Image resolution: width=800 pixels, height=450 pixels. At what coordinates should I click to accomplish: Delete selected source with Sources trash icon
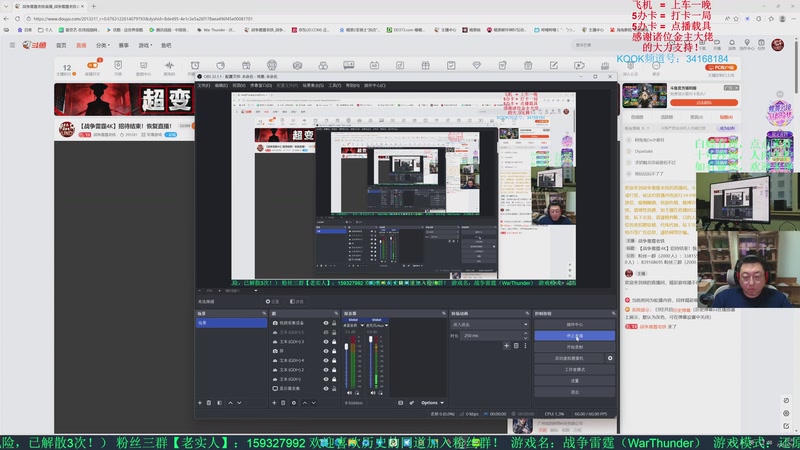pos(283,403)
